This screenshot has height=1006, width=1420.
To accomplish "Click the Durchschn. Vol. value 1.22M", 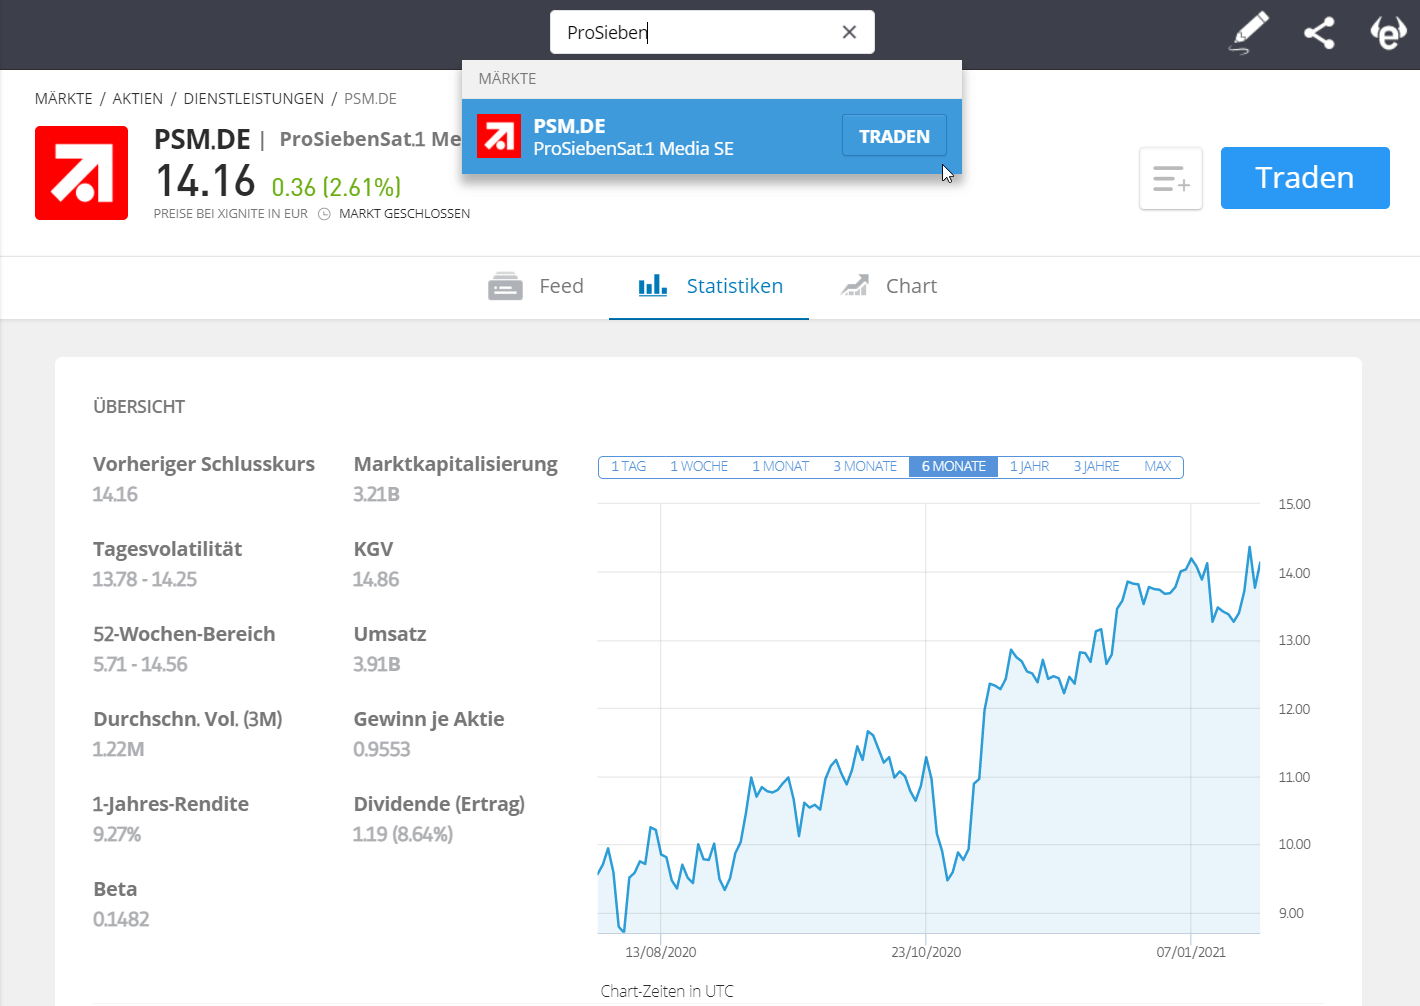I will click(118, 749).
